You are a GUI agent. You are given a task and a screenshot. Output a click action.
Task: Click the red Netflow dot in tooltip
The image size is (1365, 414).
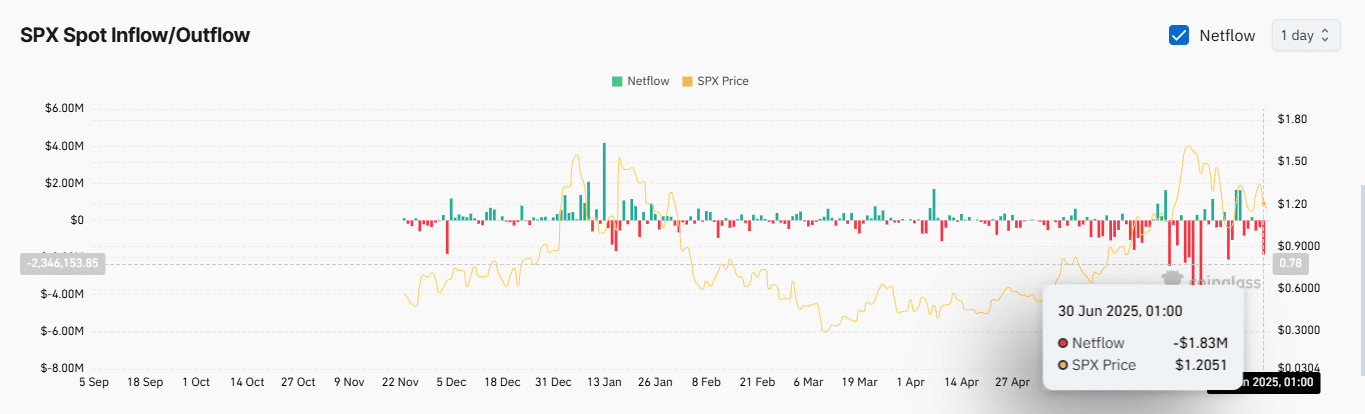(1063, 343)
